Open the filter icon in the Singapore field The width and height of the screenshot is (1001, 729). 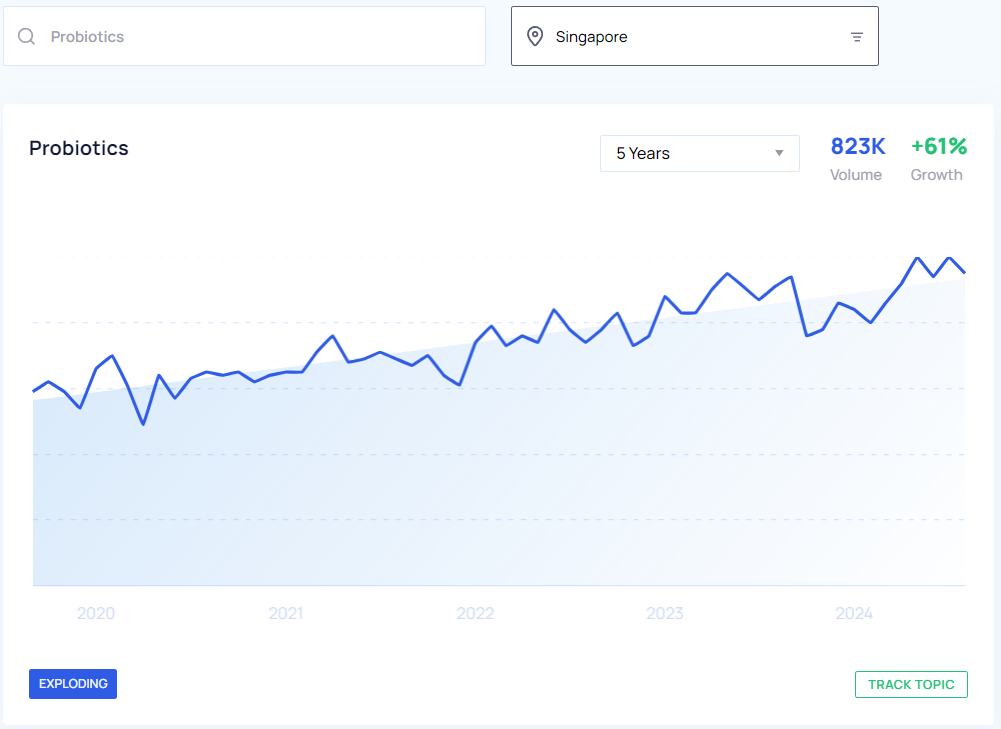point(857,37)
